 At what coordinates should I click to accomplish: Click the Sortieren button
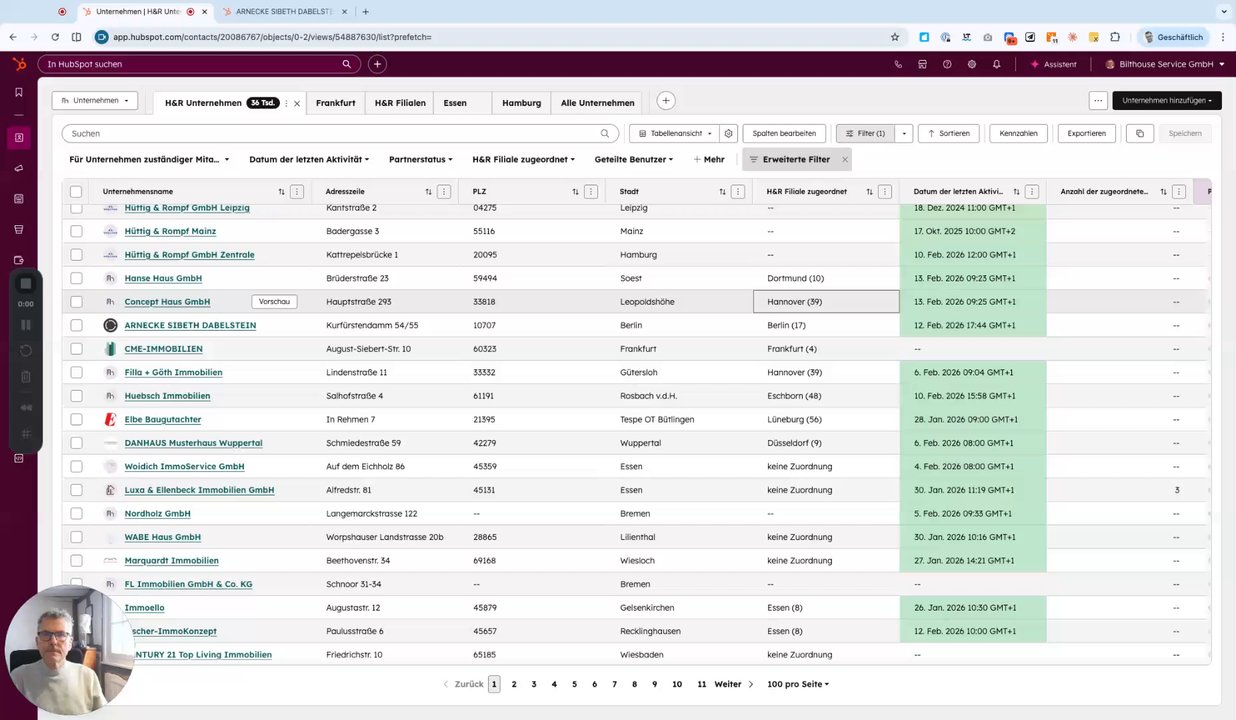point(948,133)
